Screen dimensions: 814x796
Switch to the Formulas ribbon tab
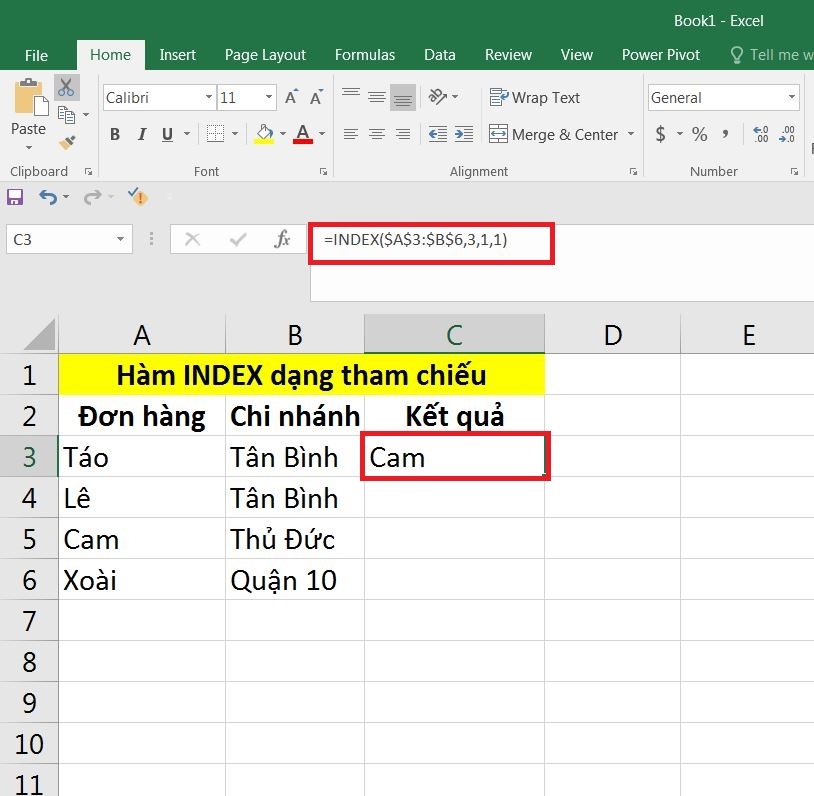tap(365, 55)
